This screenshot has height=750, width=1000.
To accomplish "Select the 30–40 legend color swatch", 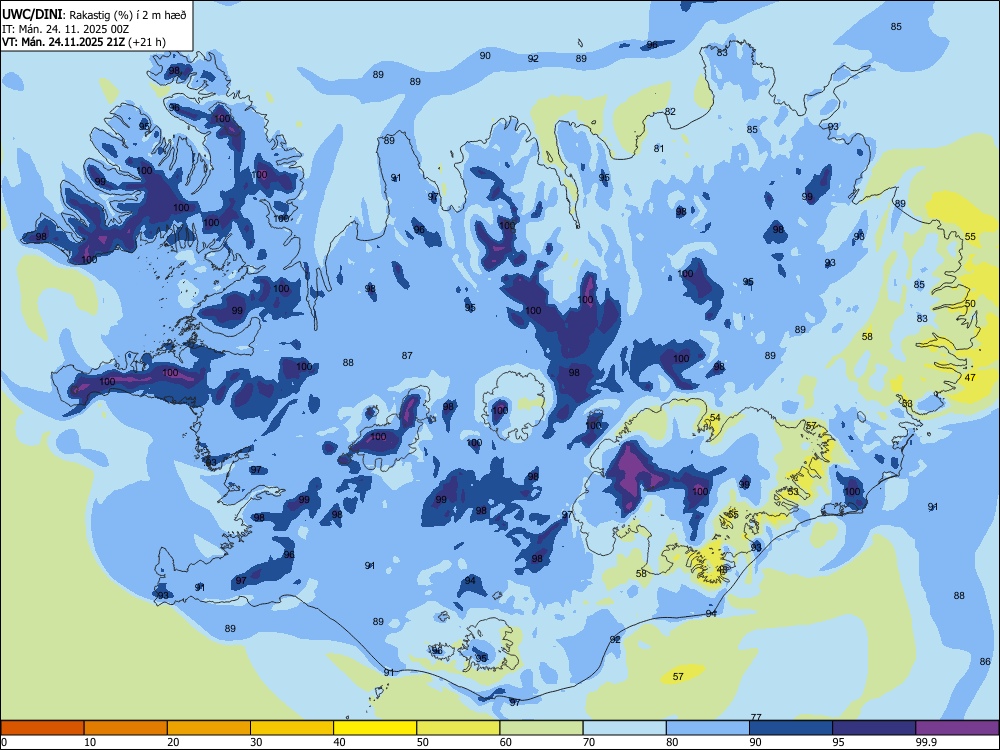I will pos(292,728).
